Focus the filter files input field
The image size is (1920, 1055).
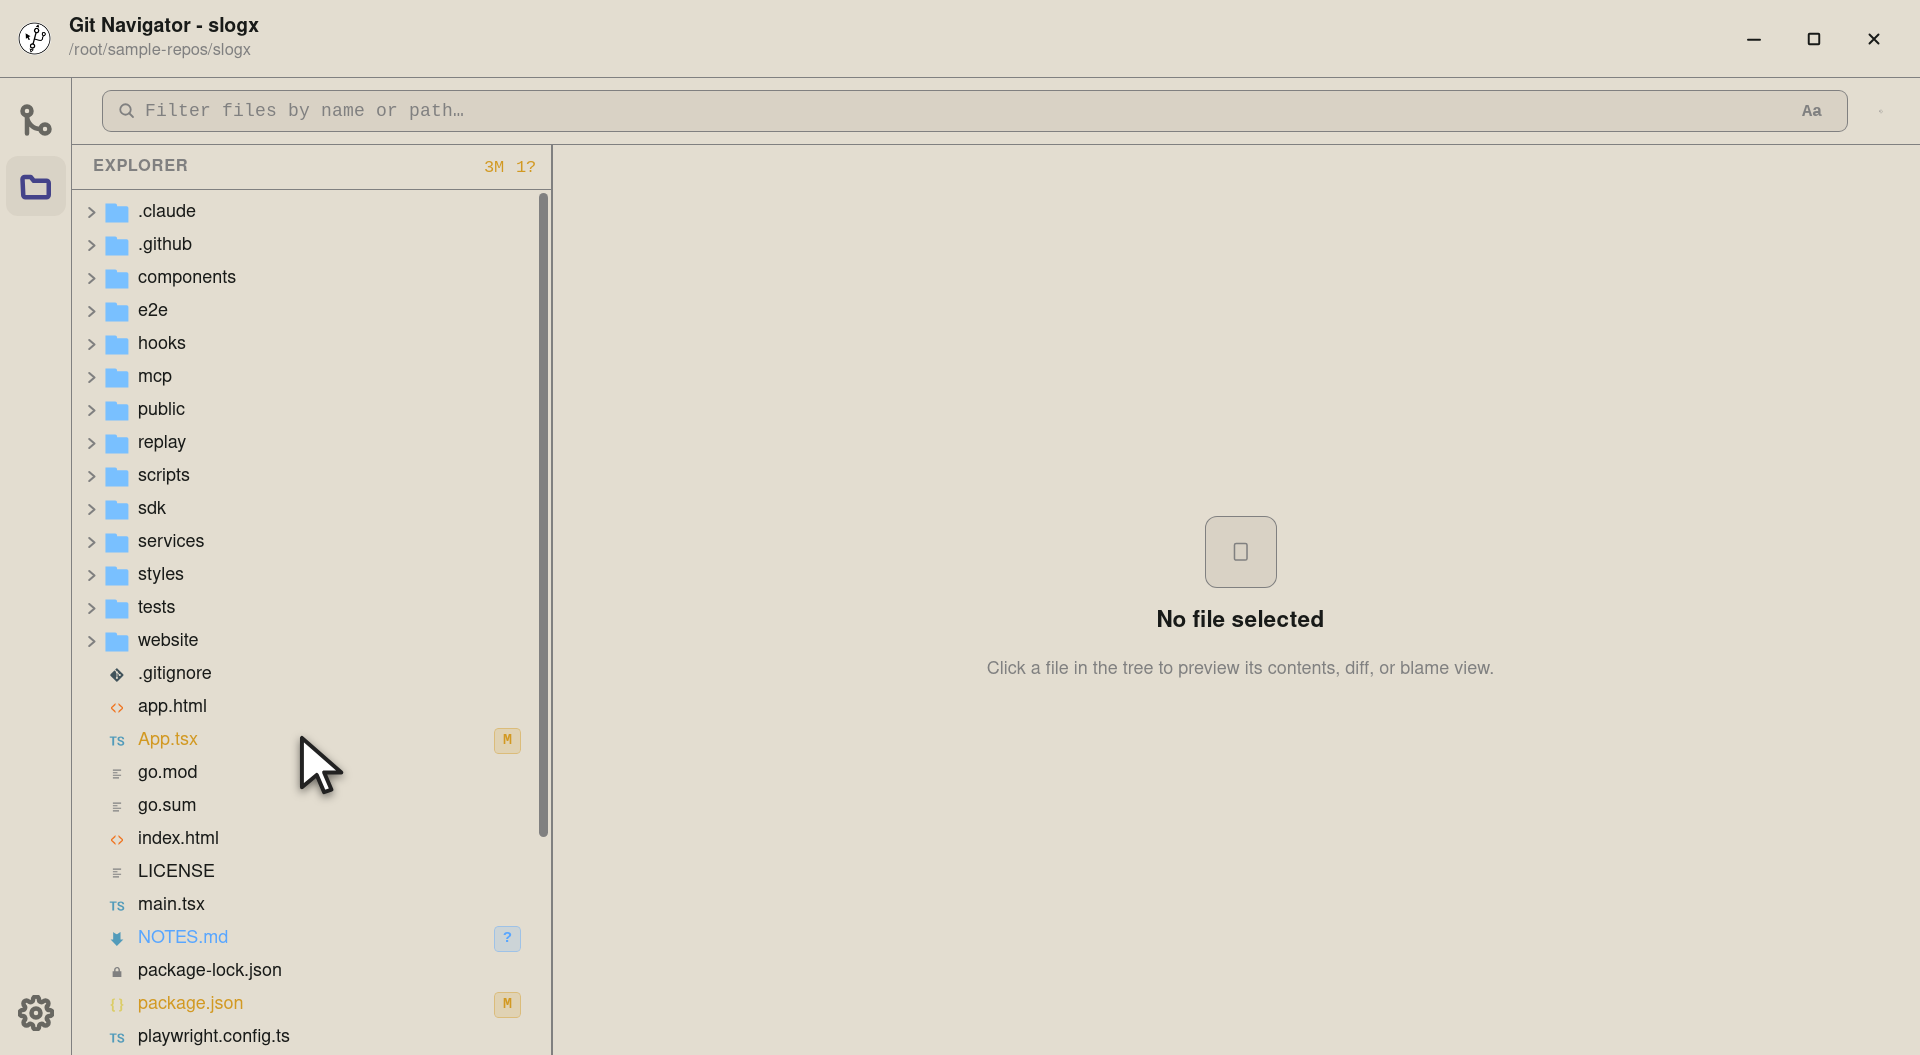[974, 111]
